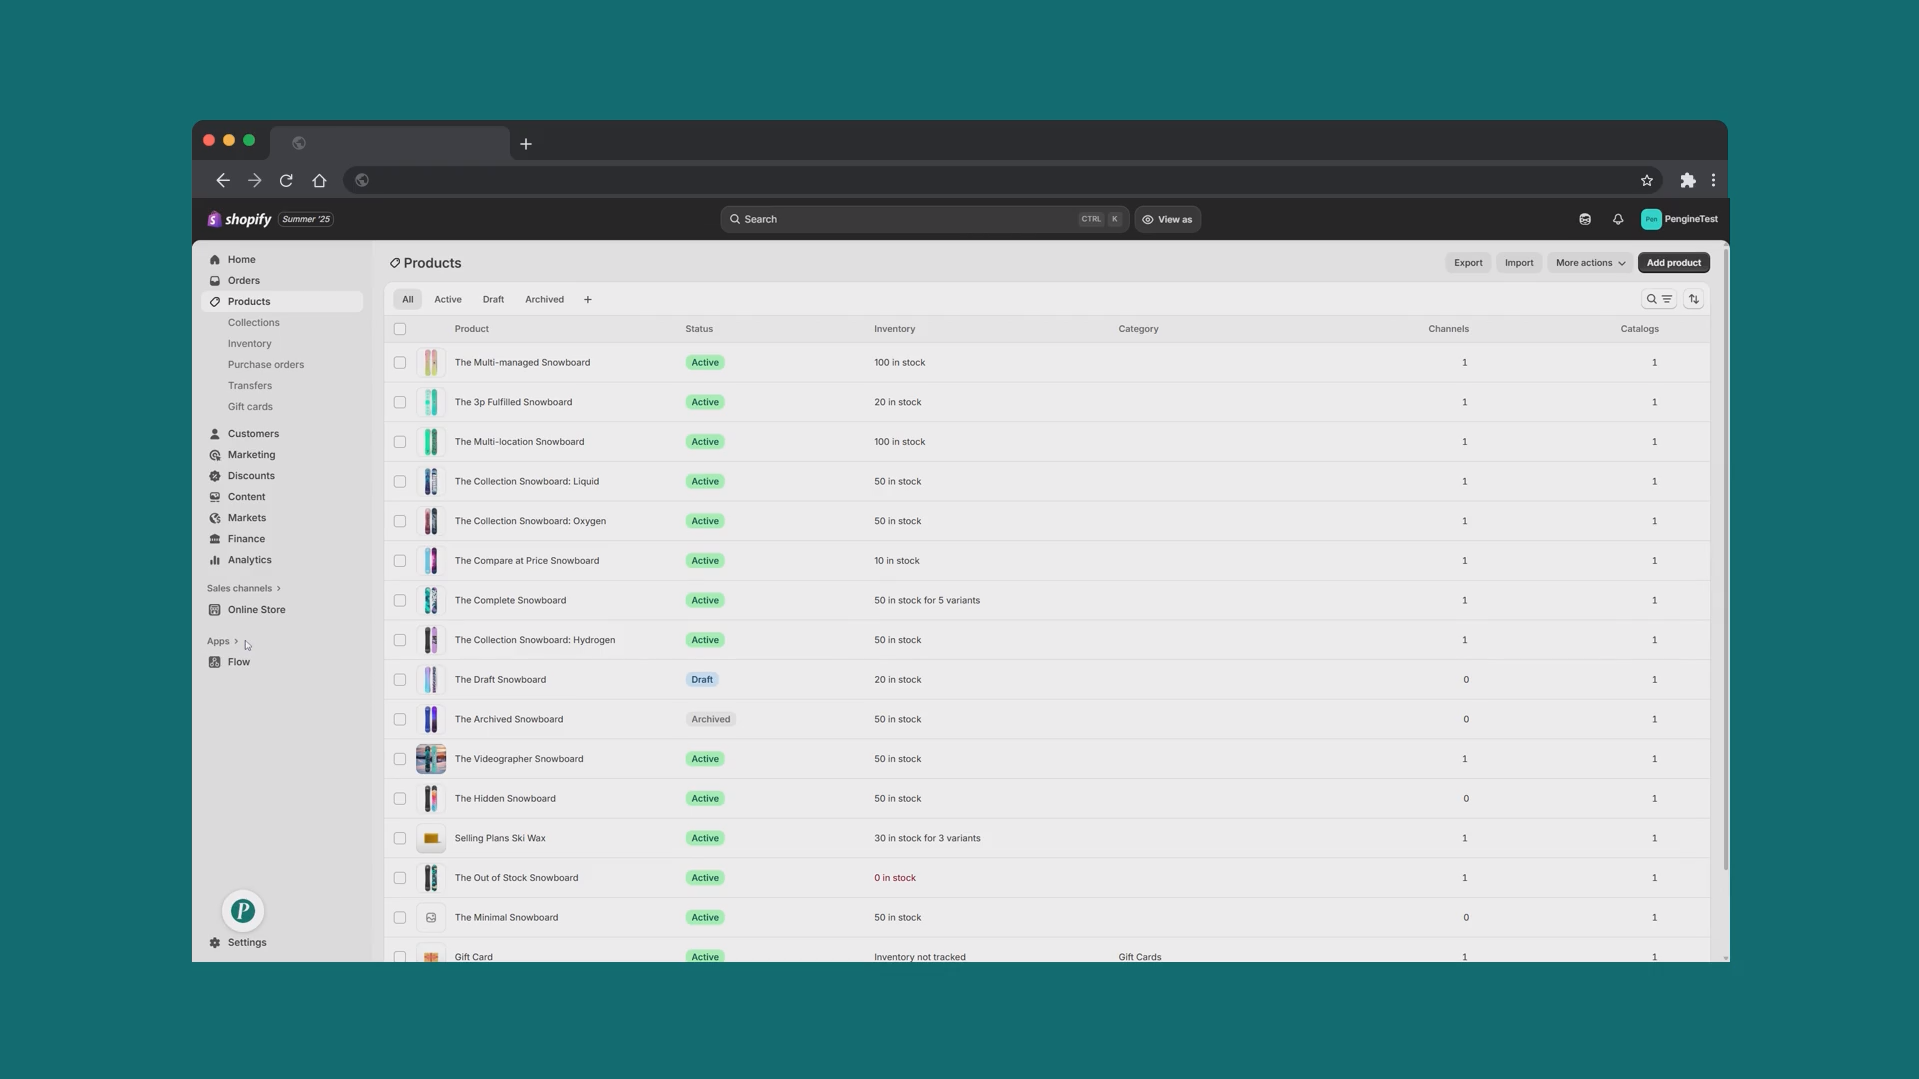Open browser extensions puzzle icon
This screenshot has height=1079, width=1919.
[x=1687, y=181]
